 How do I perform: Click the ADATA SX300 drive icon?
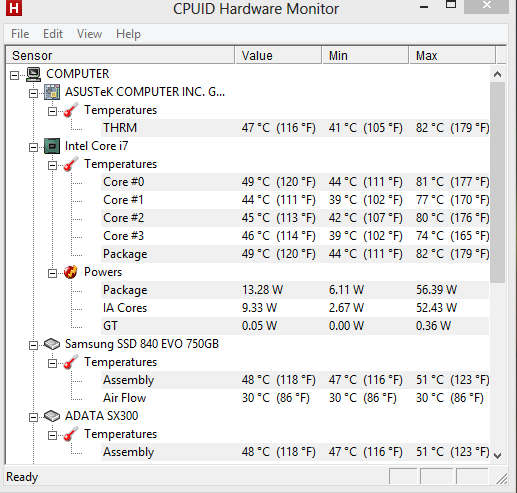pyautogui.click(x=52, y=416)
